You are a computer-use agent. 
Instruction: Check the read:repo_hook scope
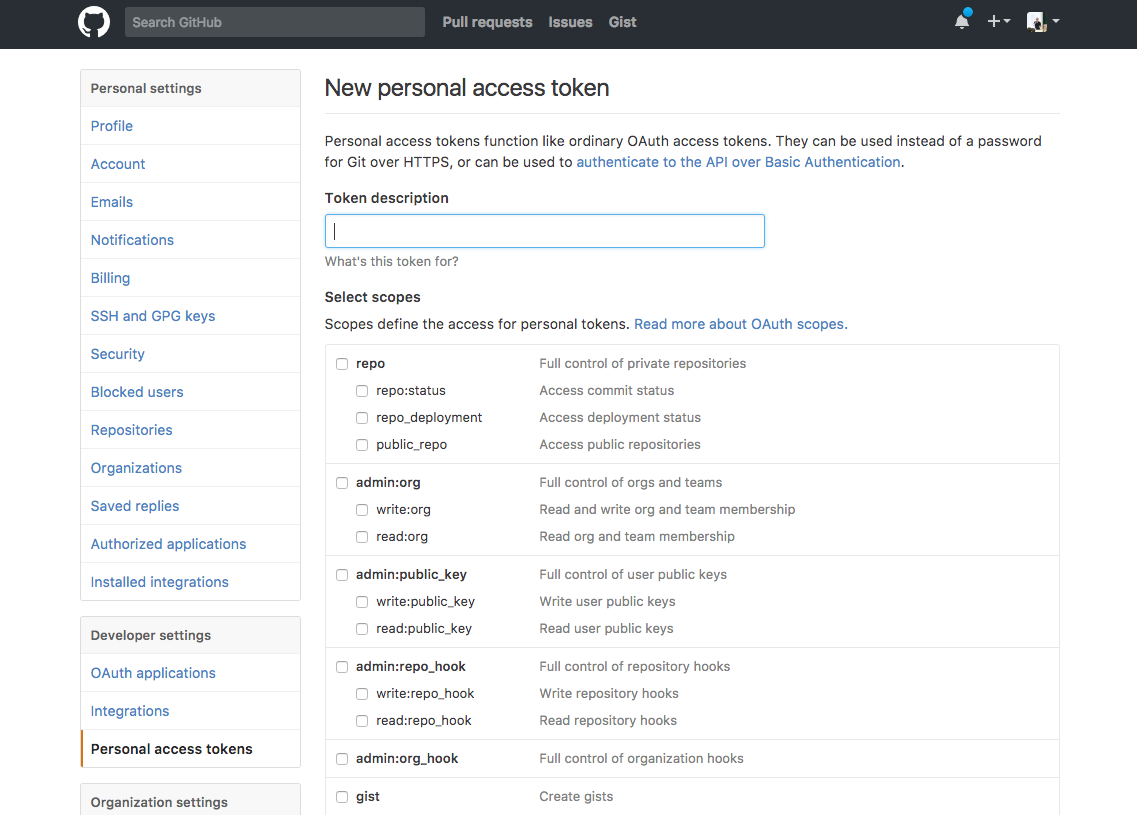[362, 721]
